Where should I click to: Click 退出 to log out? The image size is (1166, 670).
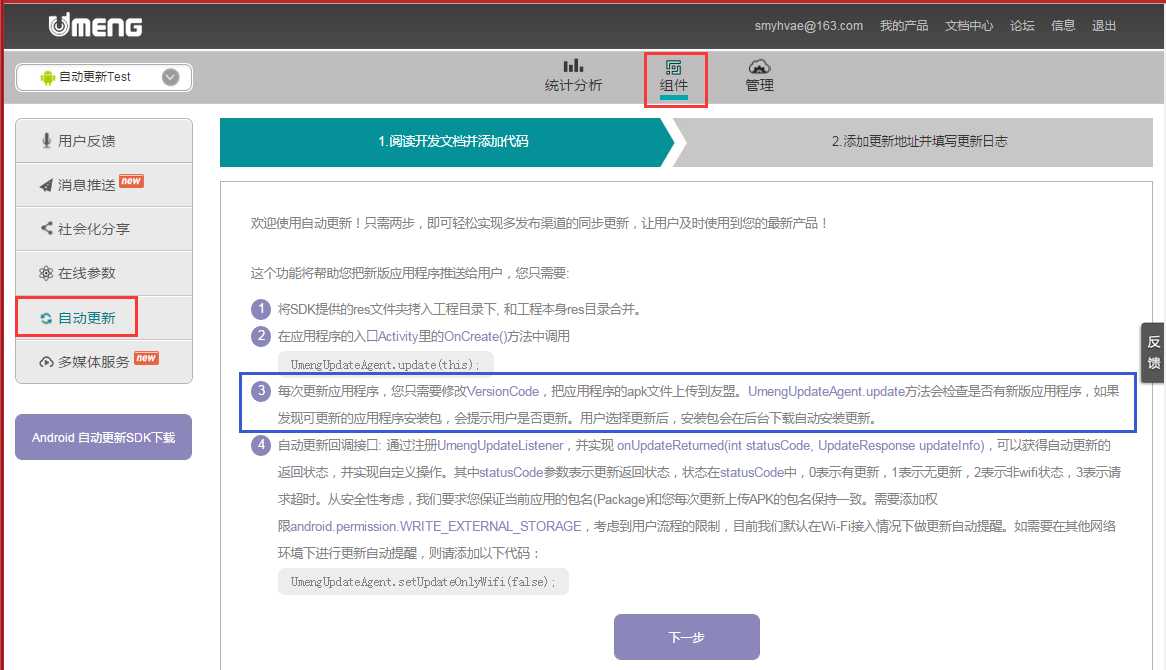coord(1104,26)
